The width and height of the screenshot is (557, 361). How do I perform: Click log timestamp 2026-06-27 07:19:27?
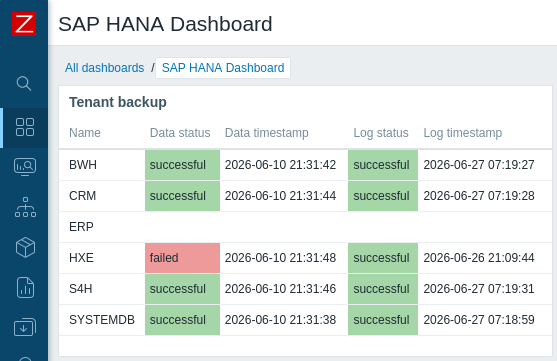[x=479, y=165]
